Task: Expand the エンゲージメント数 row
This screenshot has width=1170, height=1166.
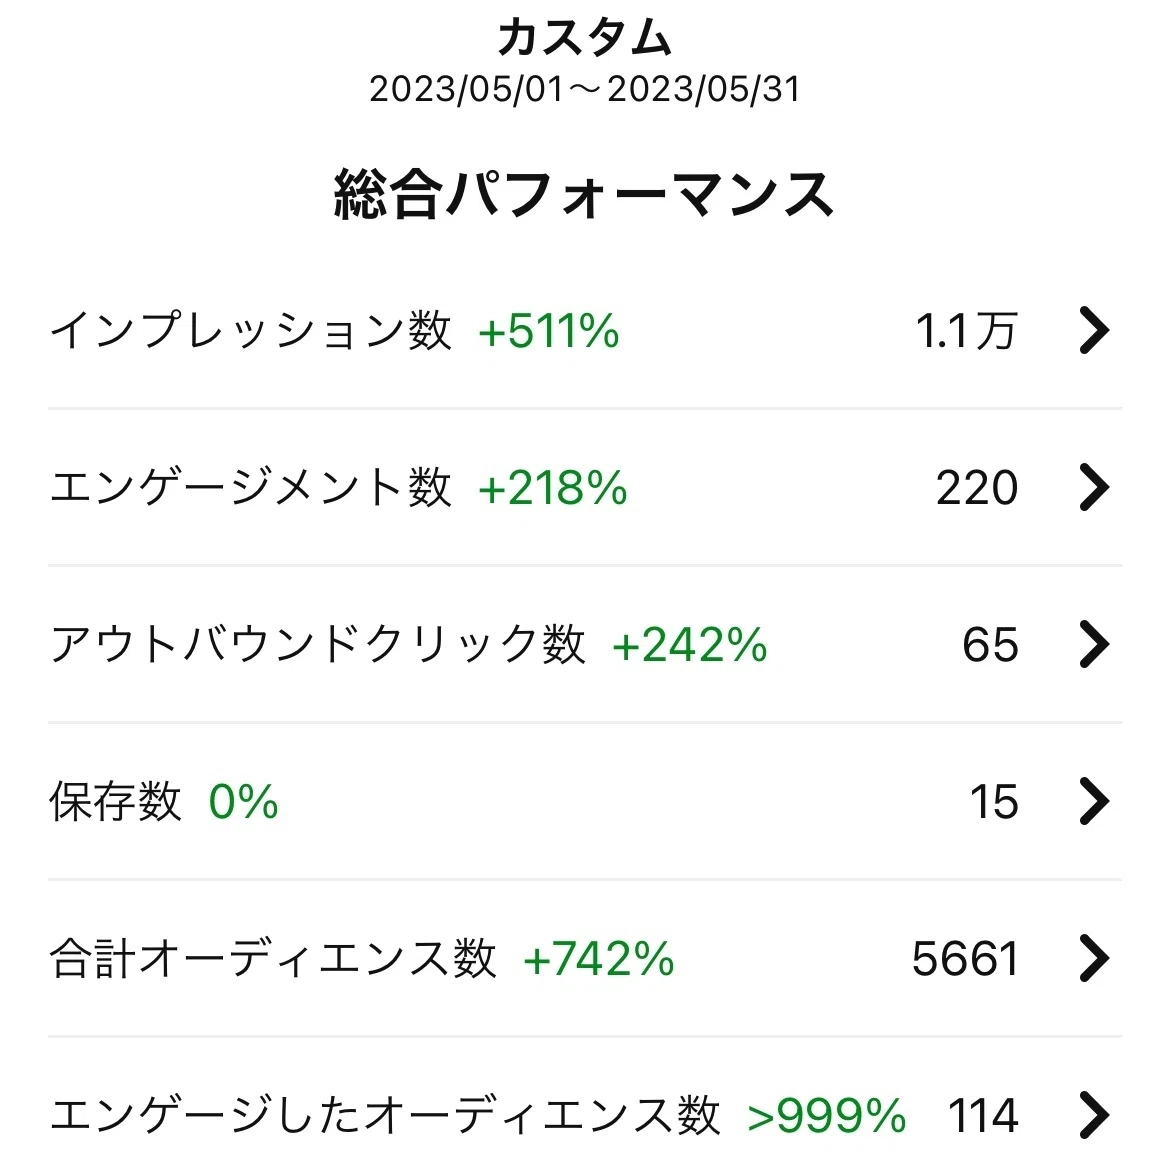Action: pos(585,487)
